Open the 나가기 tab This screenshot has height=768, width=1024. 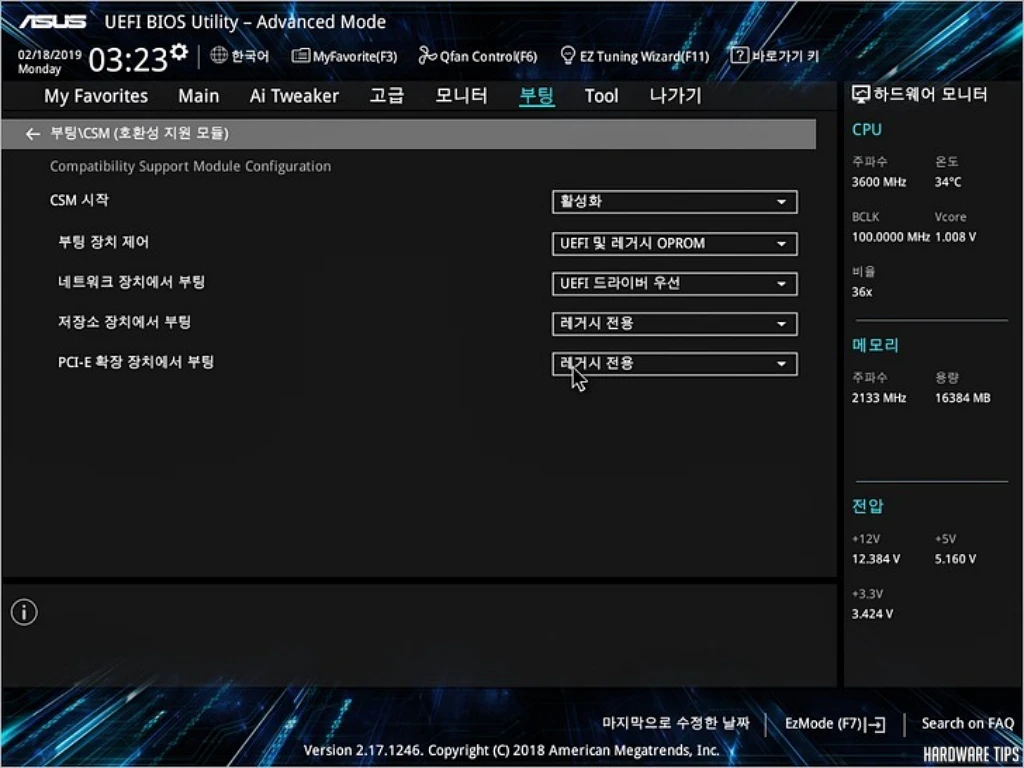(675, 96)
